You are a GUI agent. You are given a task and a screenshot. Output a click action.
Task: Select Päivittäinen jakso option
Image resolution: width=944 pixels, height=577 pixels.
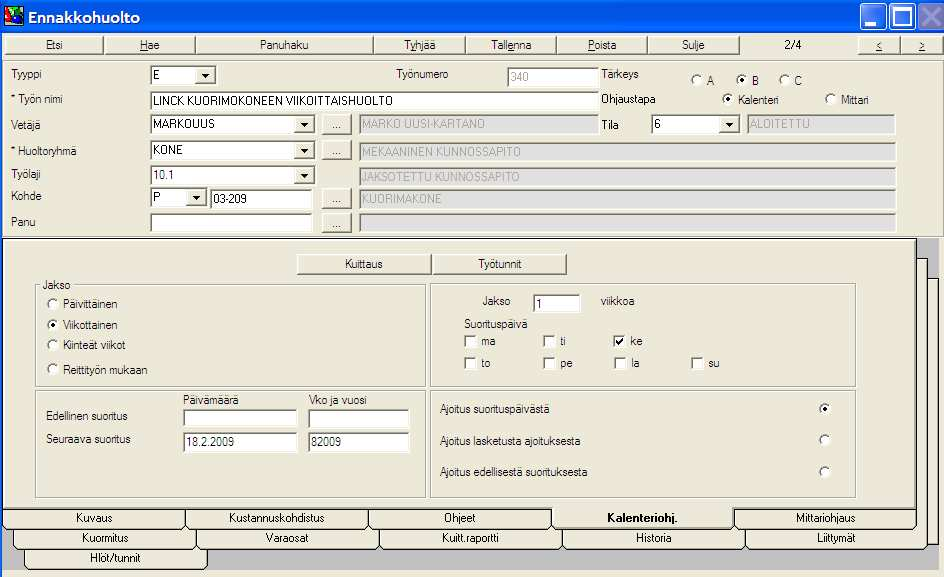point(52,304)
